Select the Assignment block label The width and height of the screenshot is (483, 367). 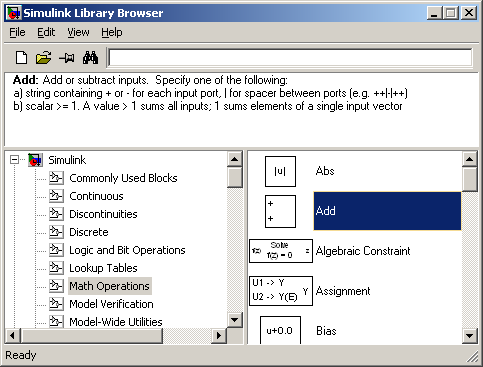343,291
